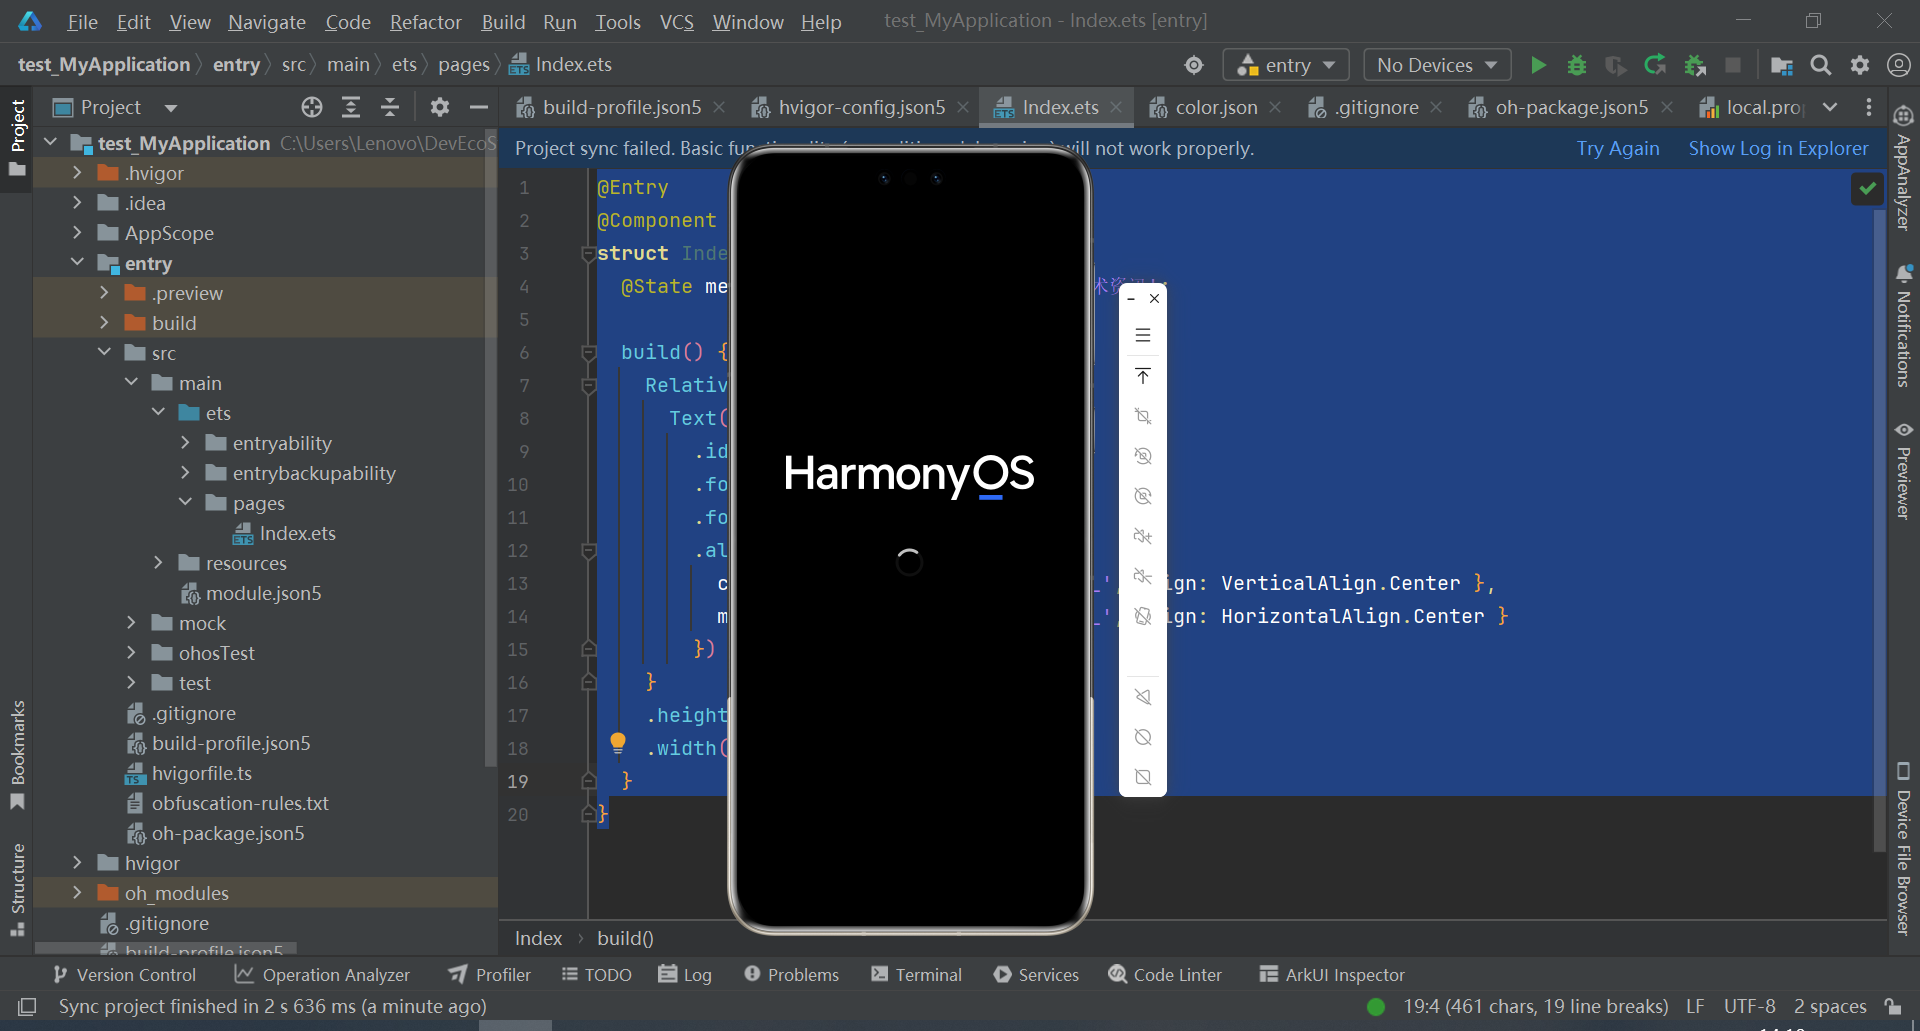Click emulator home circle icon

coord(1143,737)
